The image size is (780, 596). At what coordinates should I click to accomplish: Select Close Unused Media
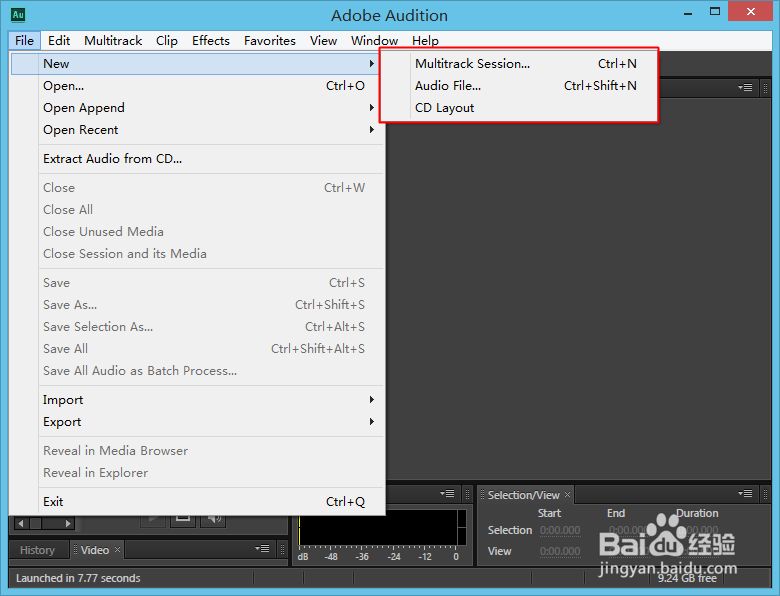tap(197, 231)
